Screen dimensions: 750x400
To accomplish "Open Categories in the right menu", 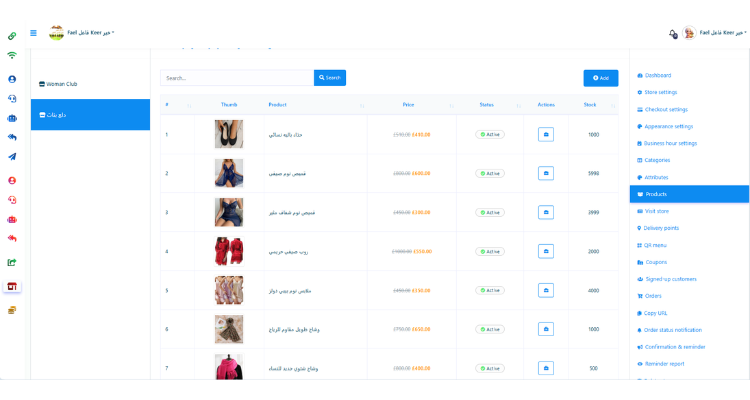I will 657,160.
